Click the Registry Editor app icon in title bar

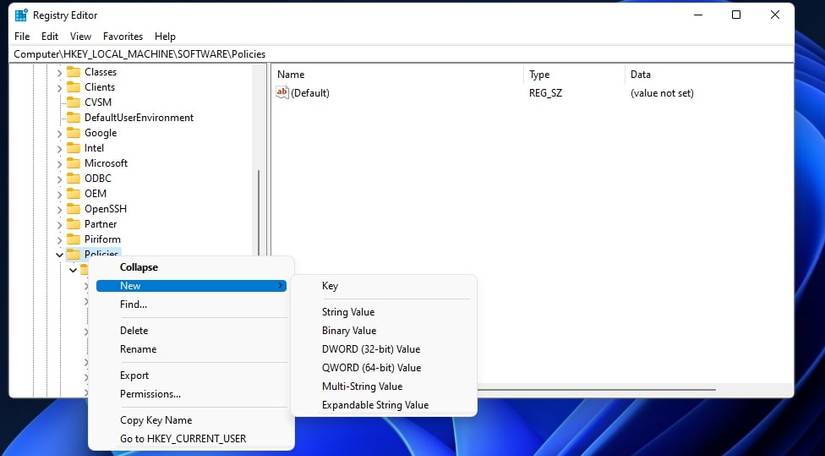21,15
